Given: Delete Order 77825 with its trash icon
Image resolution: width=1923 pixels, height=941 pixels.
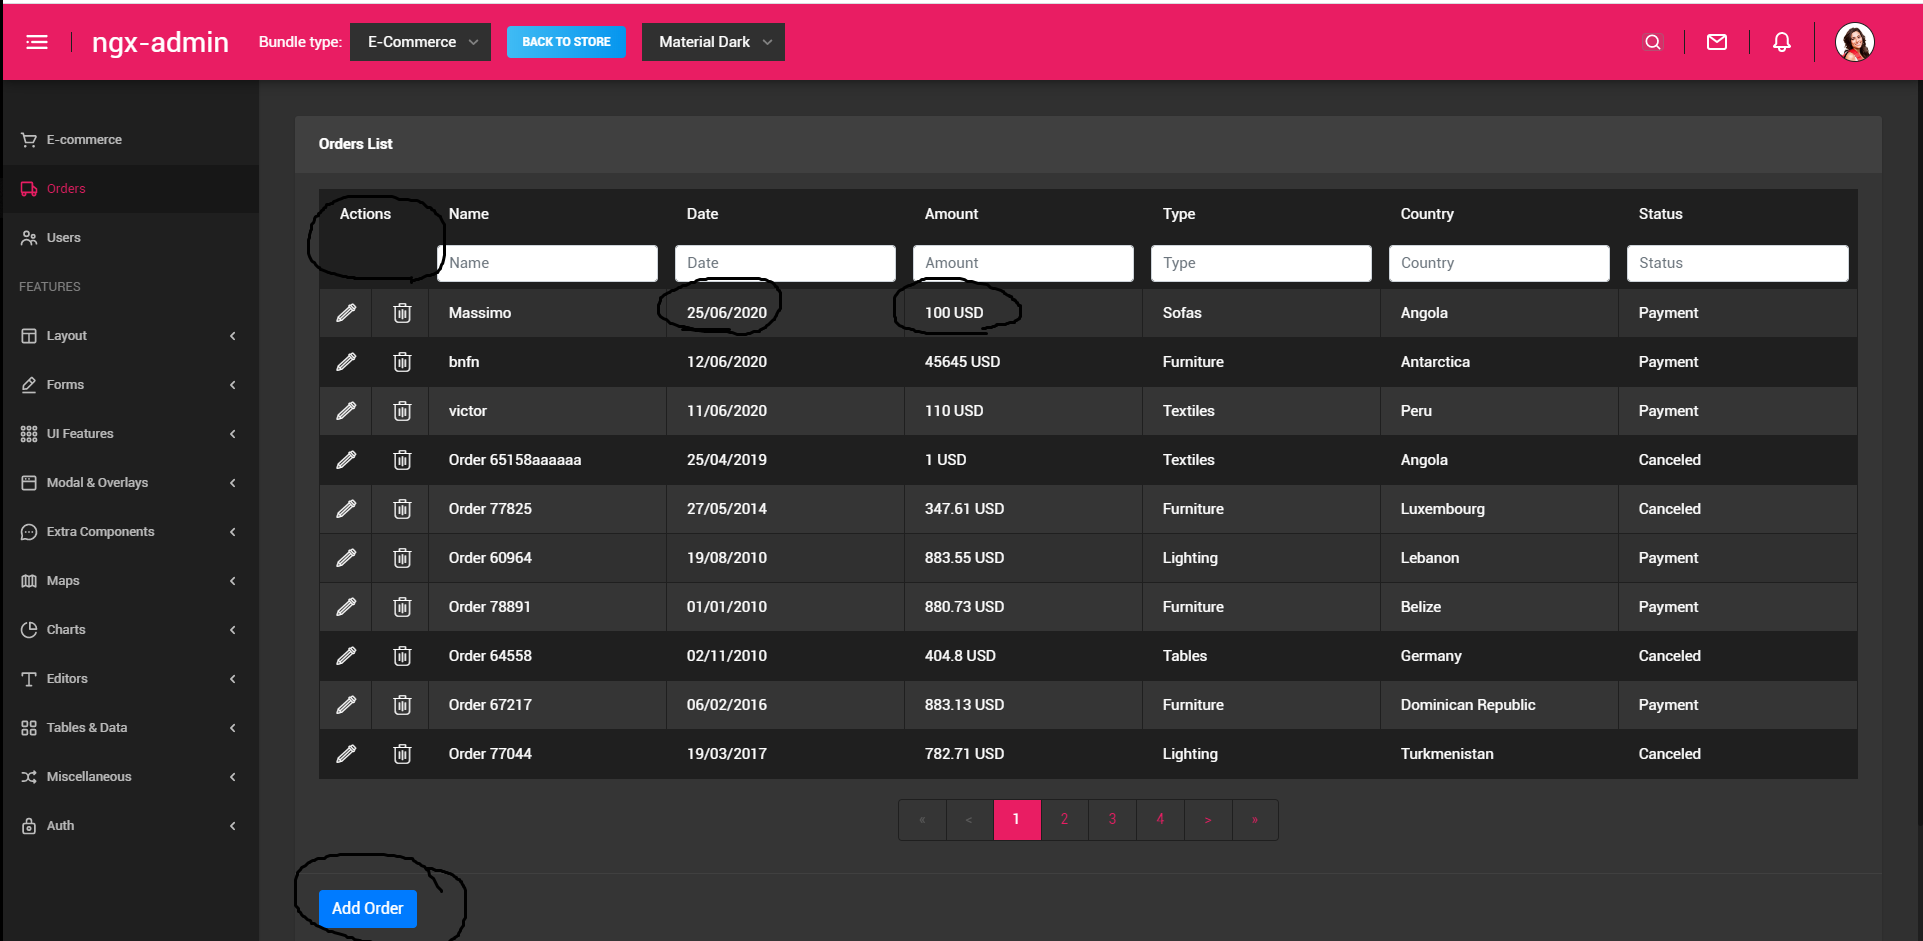Looking at the screenshot, I should (401, 508).
